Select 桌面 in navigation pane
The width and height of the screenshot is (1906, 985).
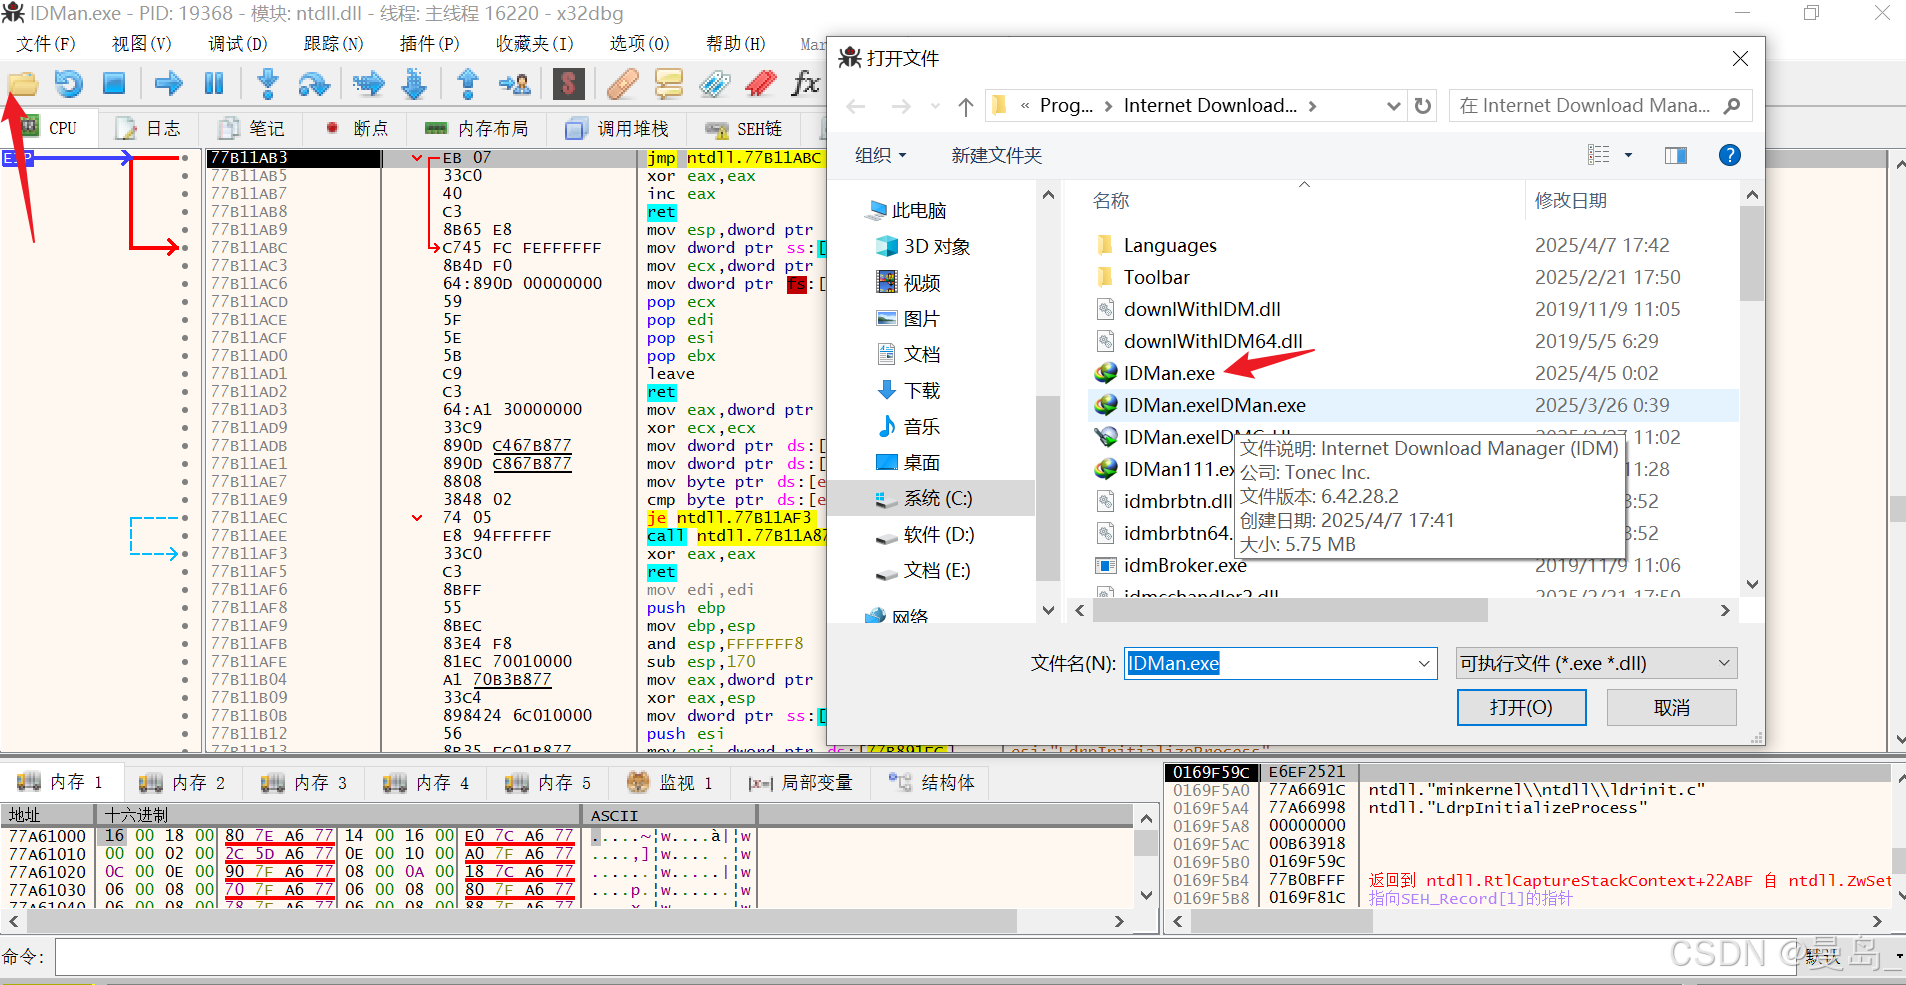point(921,462)
